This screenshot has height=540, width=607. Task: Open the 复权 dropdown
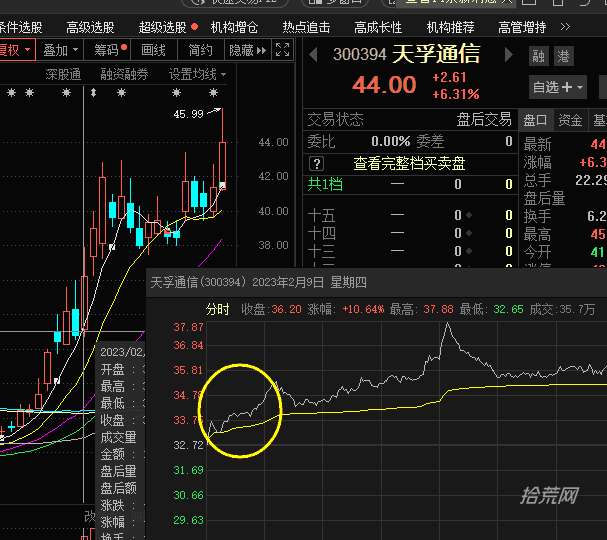tap(15, 50)
